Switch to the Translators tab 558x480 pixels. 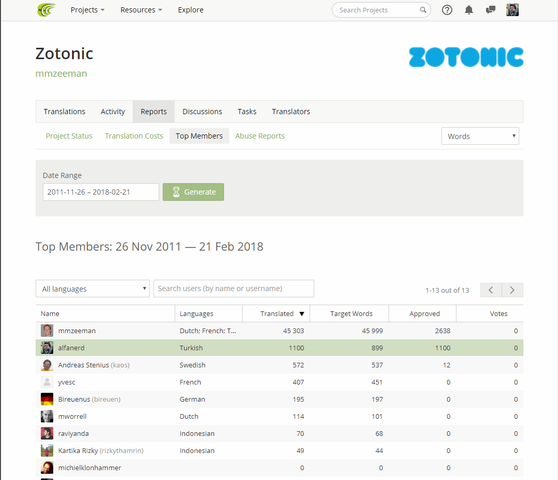(291, 111)
